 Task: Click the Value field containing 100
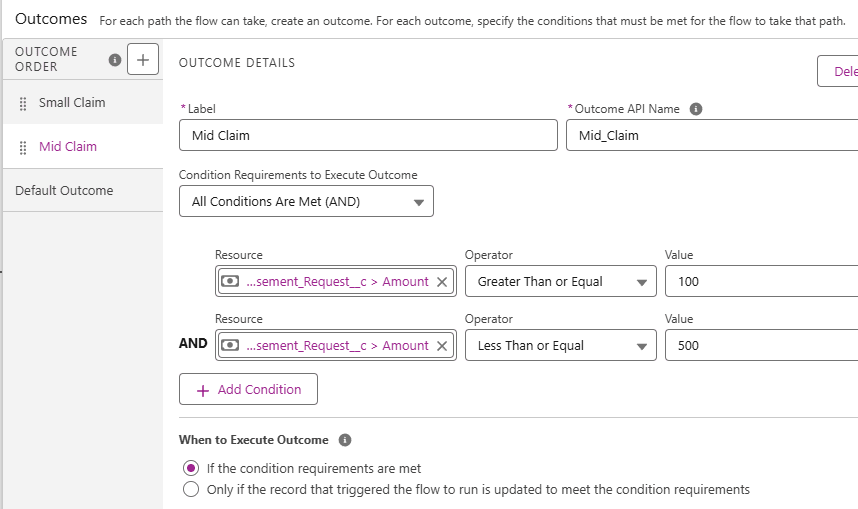[x=760, y=282]
